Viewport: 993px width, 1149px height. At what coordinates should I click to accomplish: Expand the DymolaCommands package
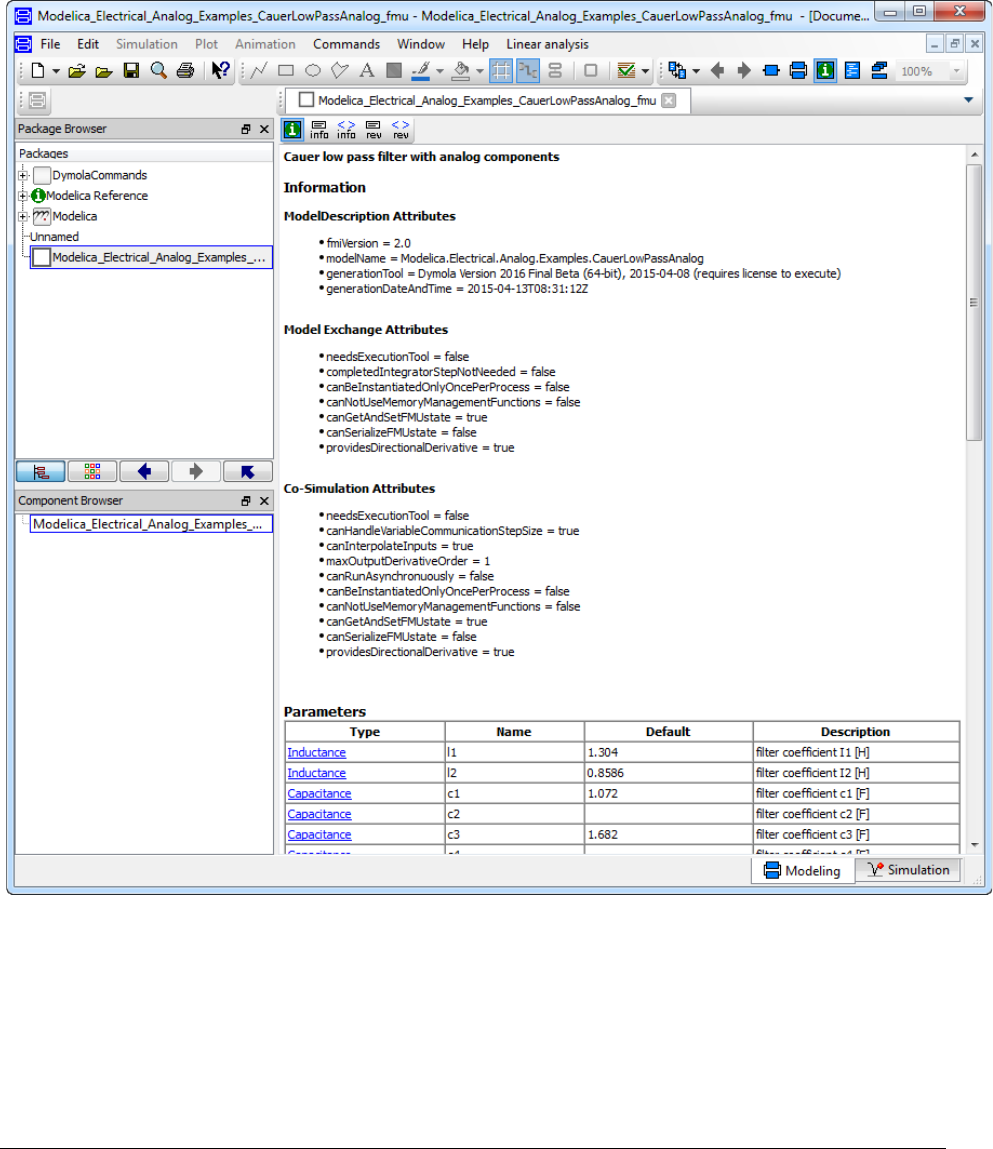click(23, 175)
